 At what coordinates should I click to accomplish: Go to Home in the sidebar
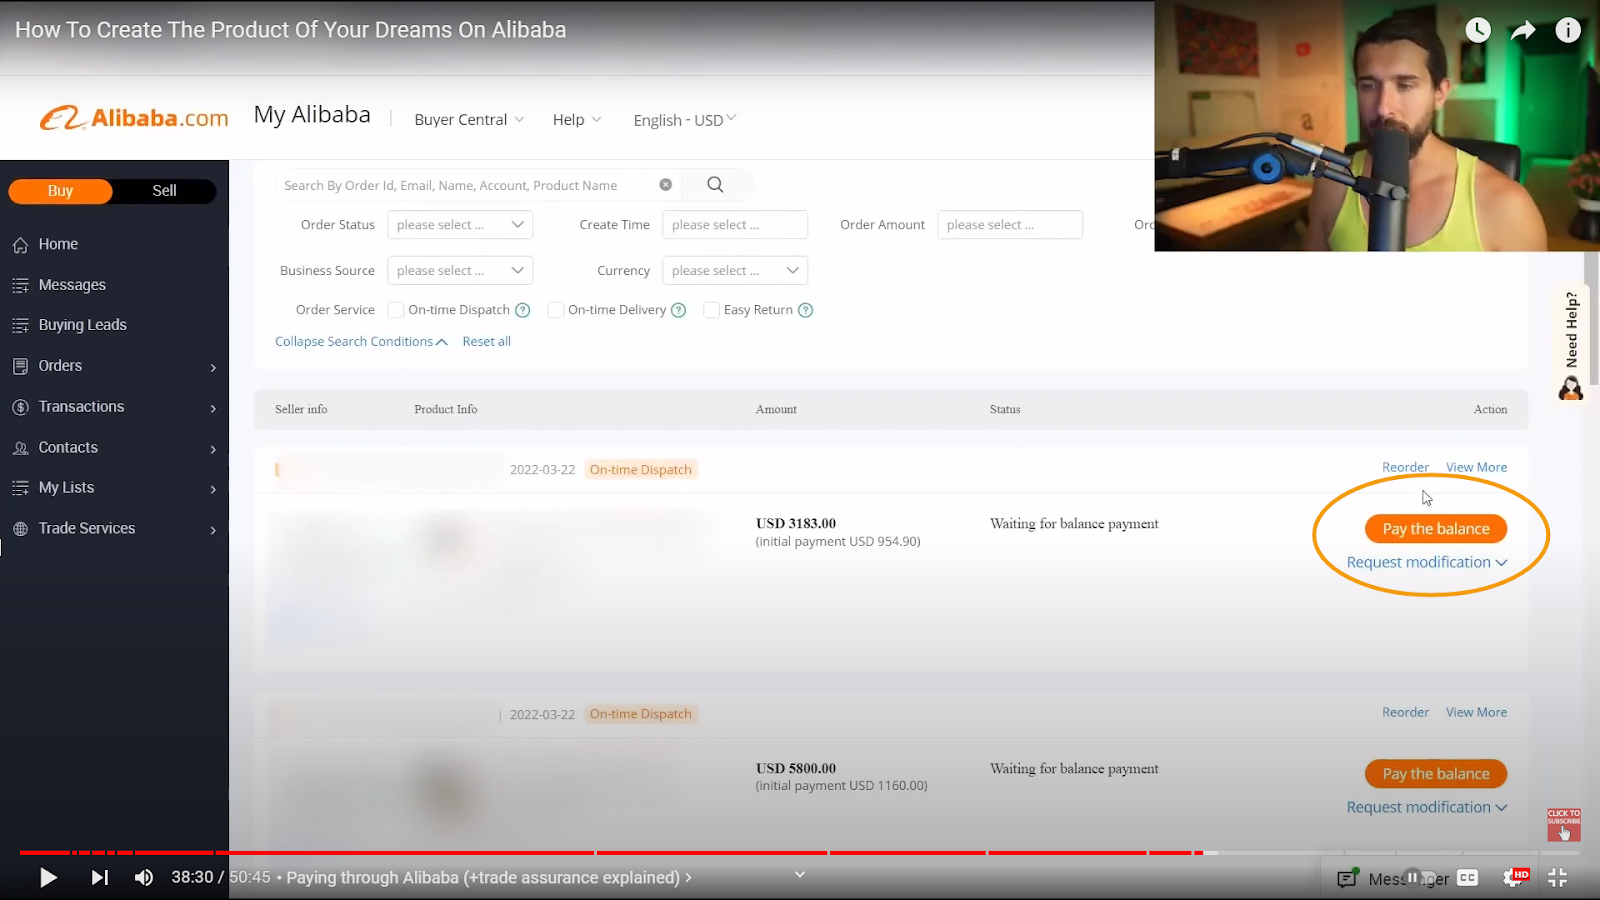click(58, 244)
